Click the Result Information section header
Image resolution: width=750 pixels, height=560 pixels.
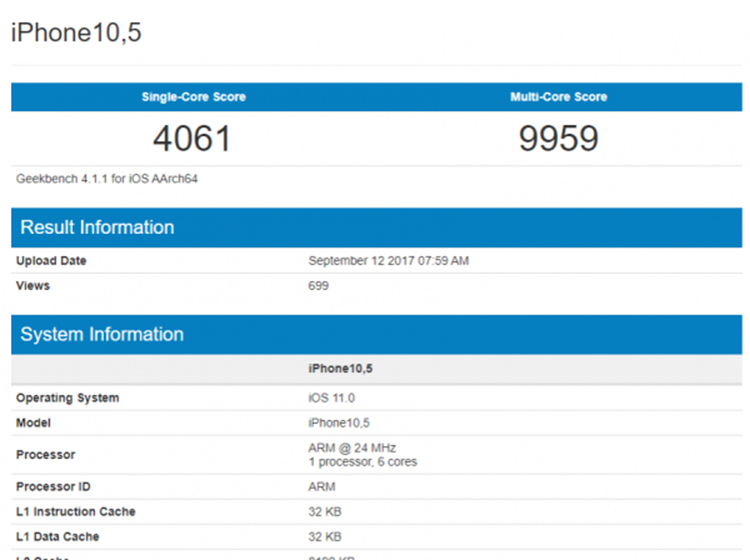point(97,227)
